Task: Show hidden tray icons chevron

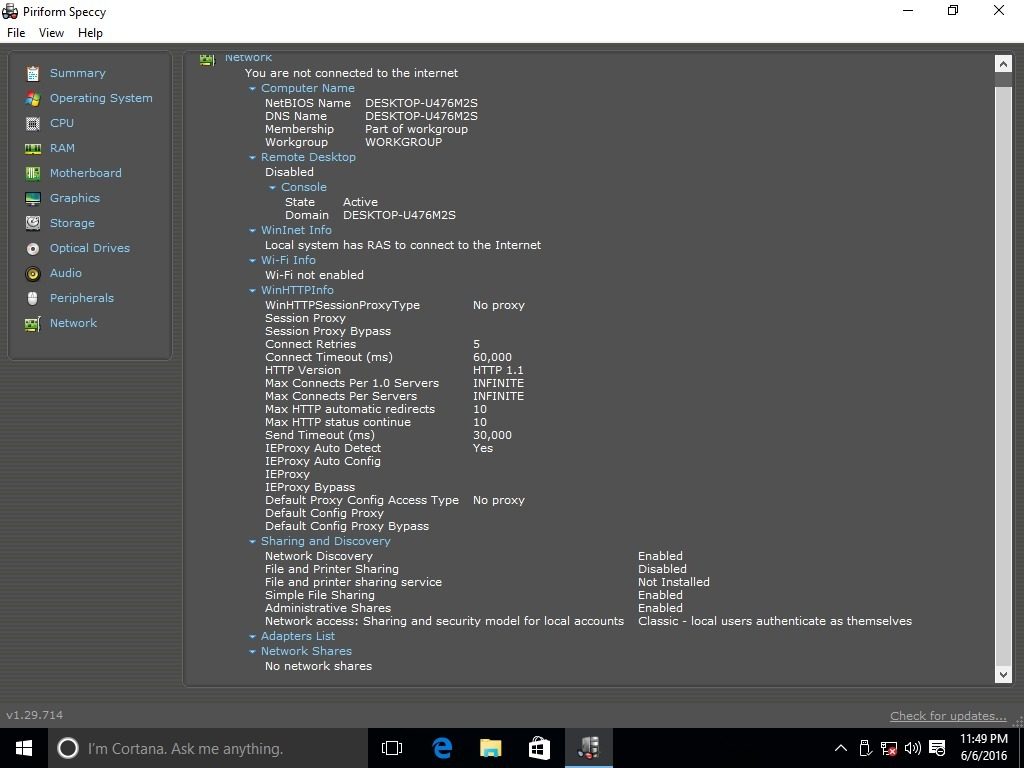Action: click(841, 748)
